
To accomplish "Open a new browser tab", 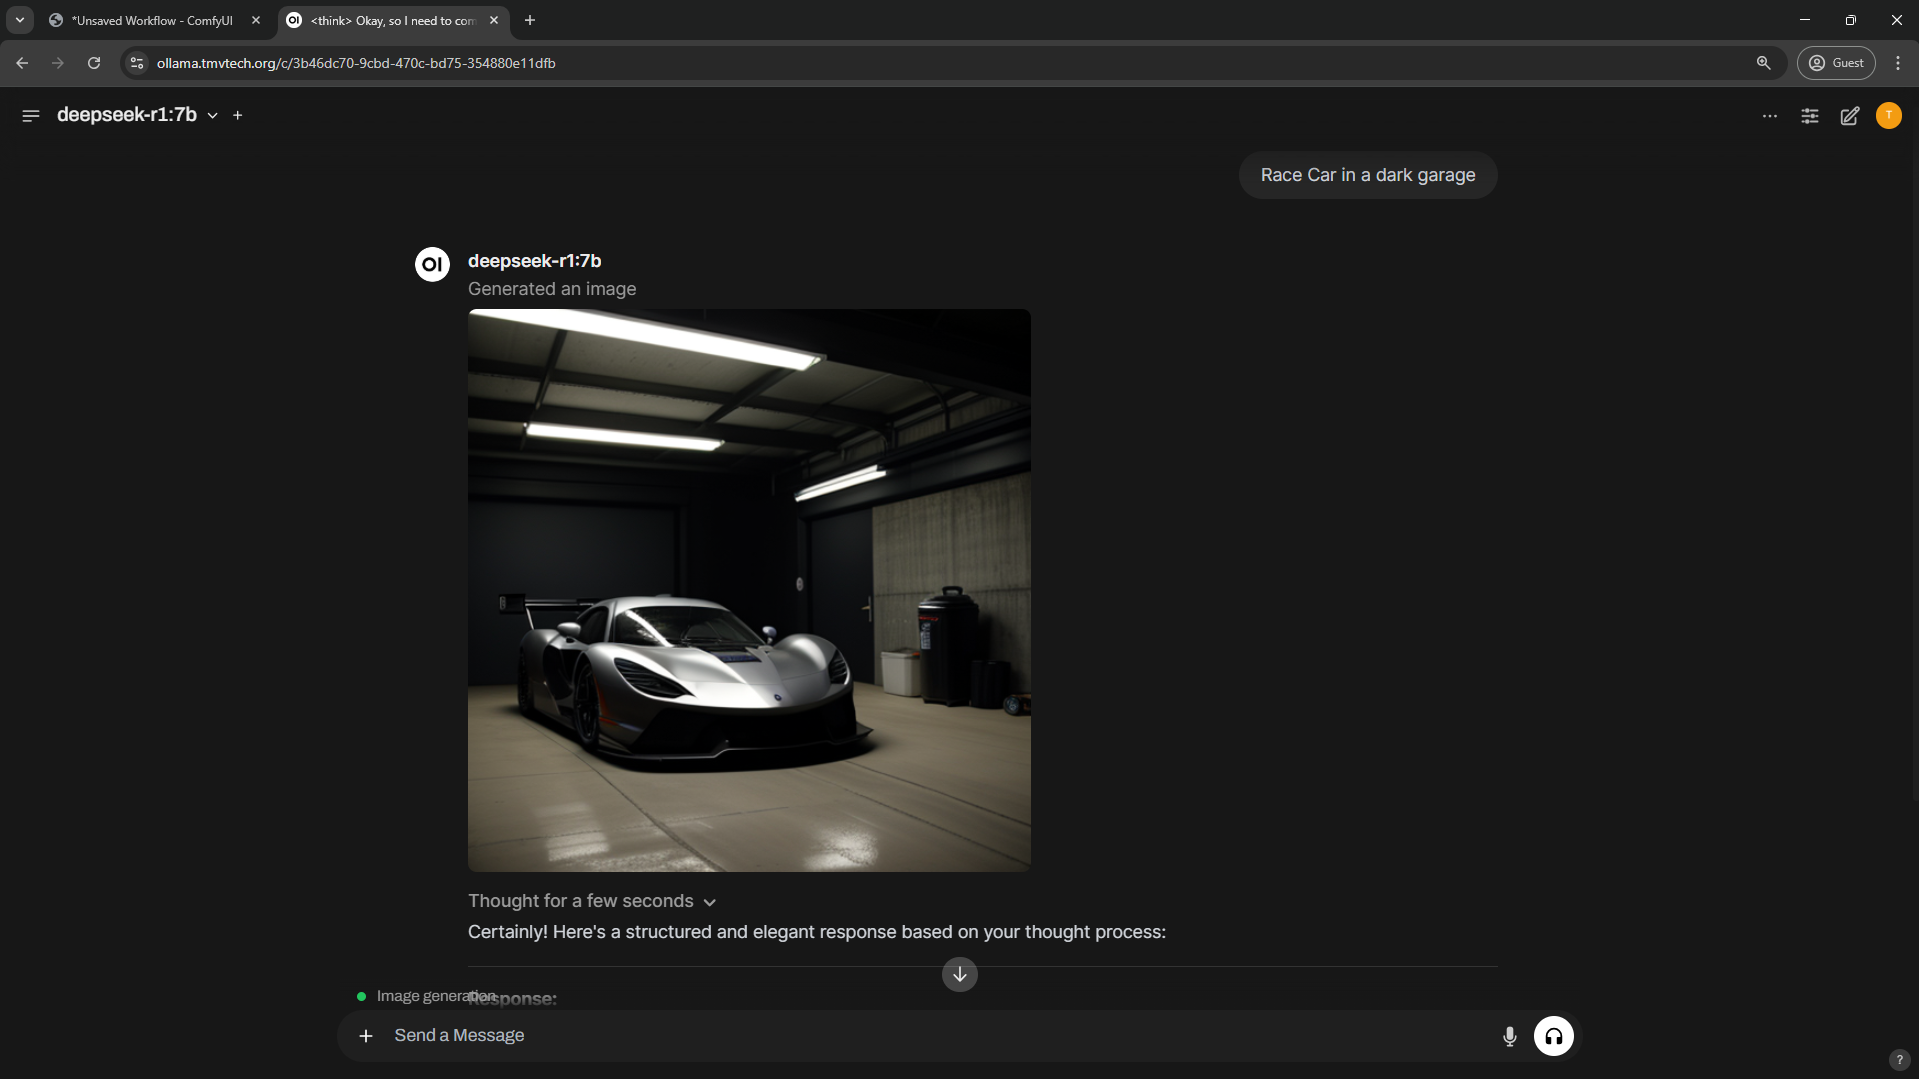I will 530,20.
